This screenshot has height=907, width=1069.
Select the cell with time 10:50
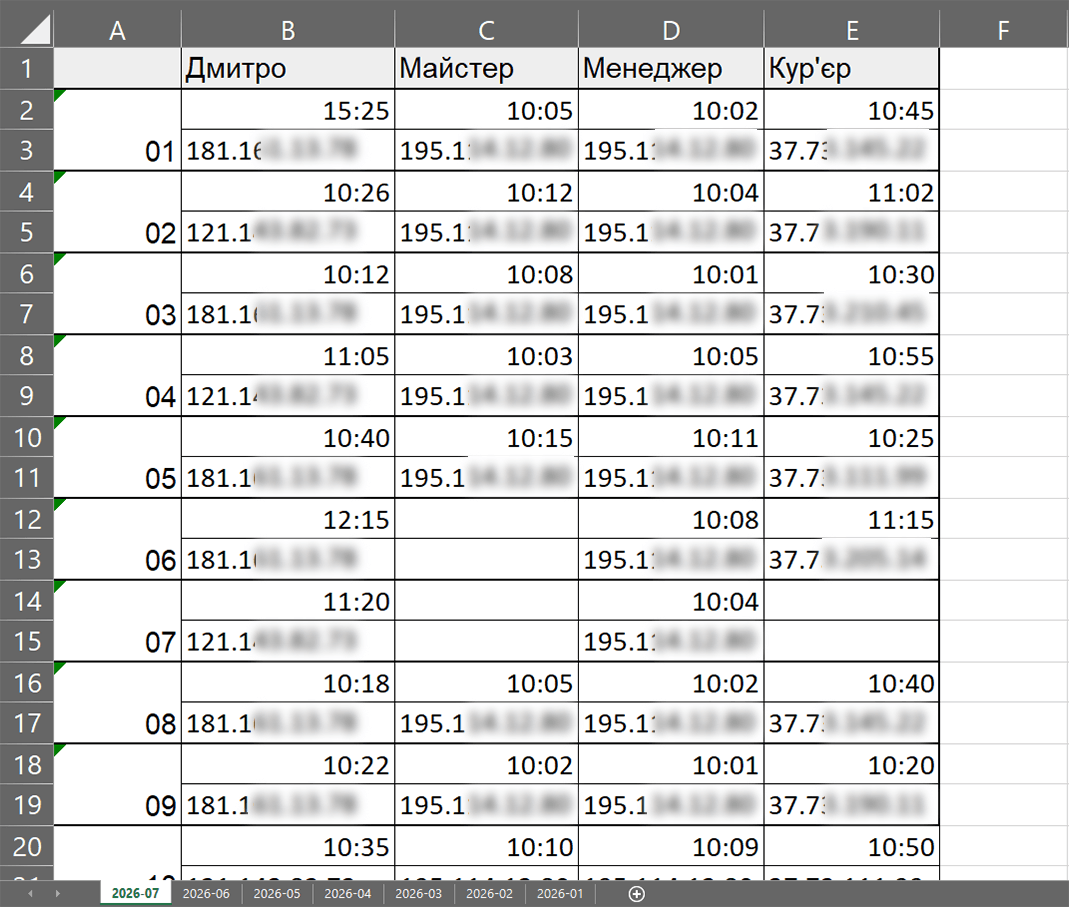tap(852, 846)
